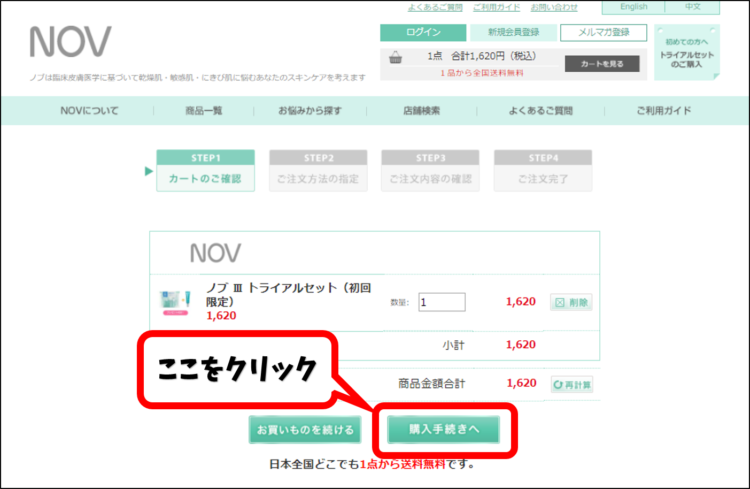Click the cart summary 1点 合計1,620円 text
750x489 pixels.
482,56
